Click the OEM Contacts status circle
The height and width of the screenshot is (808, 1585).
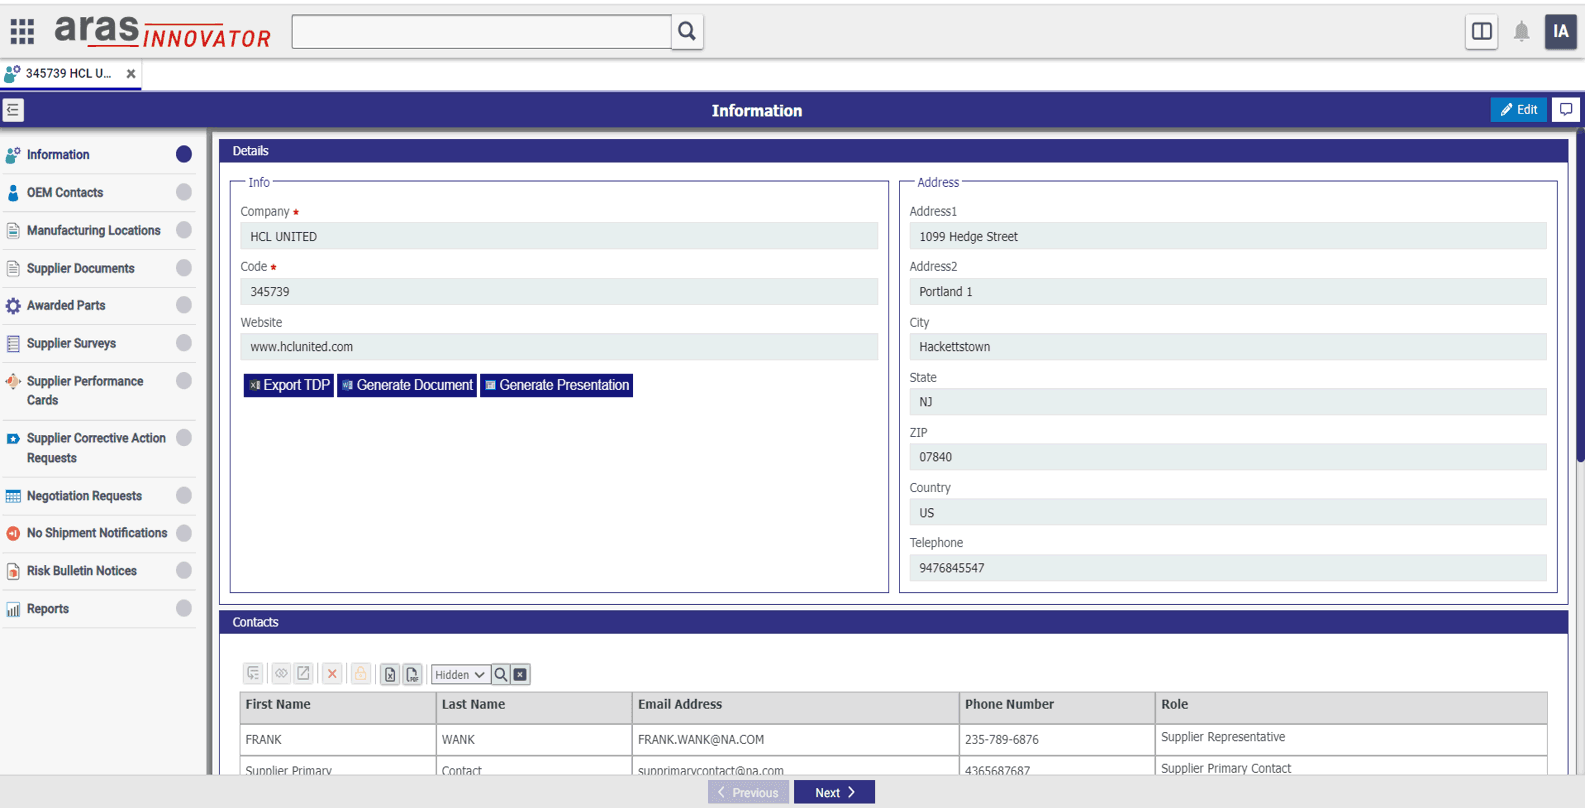point(184,192)
